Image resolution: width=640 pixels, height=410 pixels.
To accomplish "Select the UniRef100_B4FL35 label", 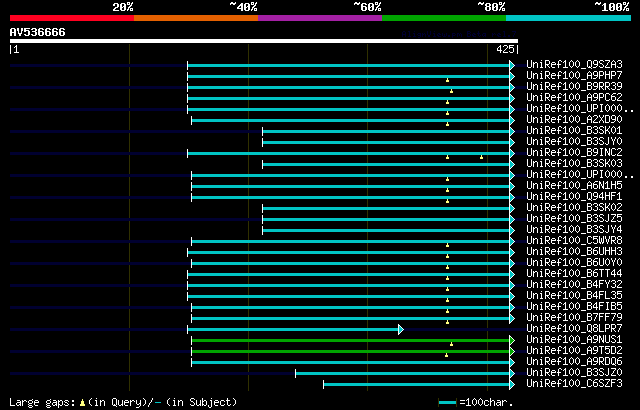I will tap(574, 296).
